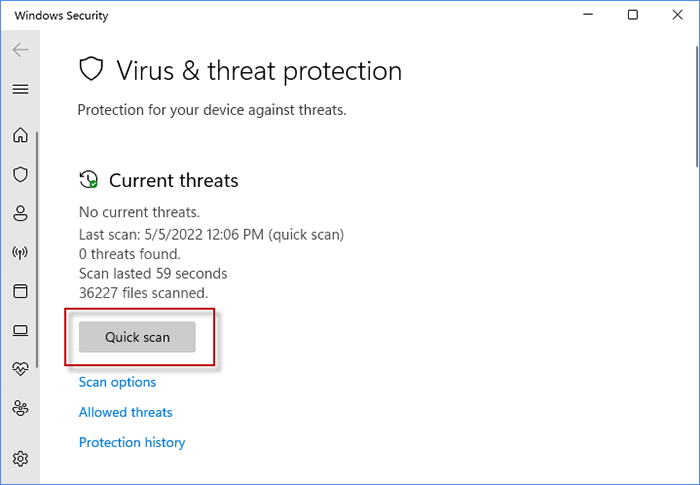Minimize the Windows Security window
Screen dimensions: 700x485
click(587, 15)
